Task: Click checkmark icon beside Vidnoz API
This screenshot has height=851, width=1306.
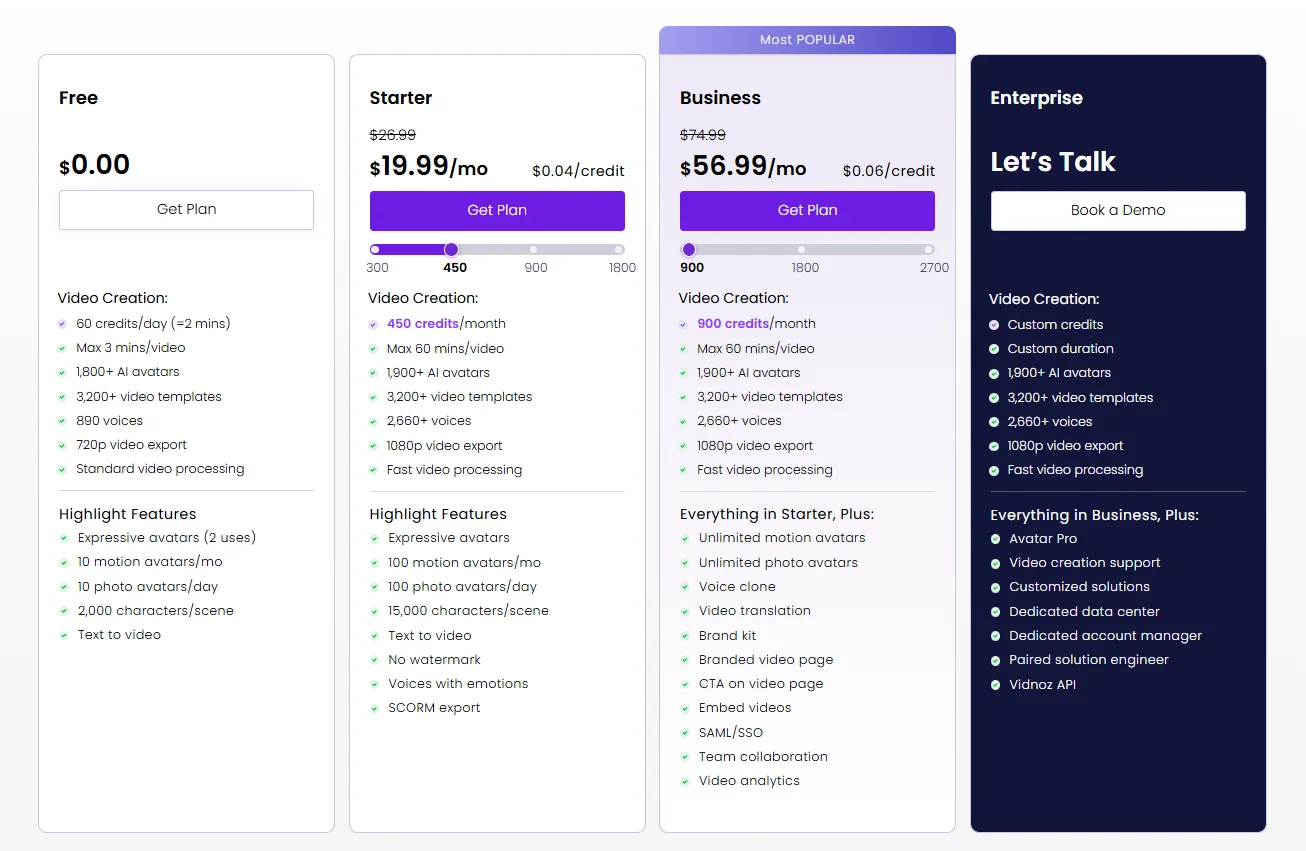Action: point(995,685)
